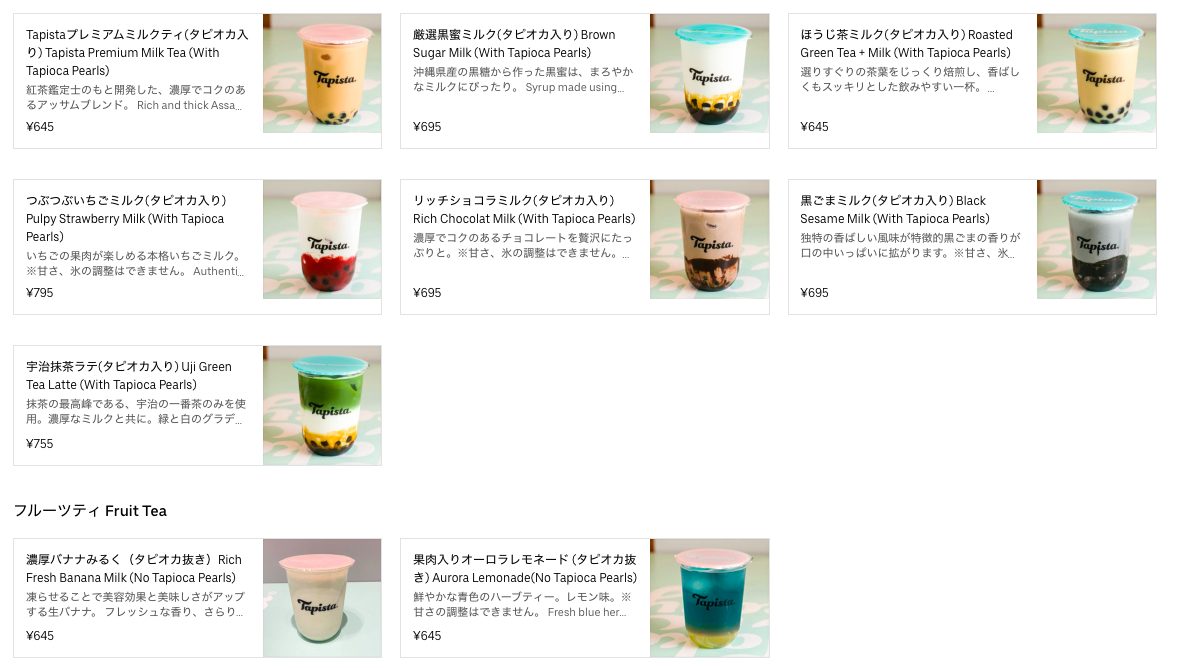Open the Rich Fresh Banana Milk image
1178x668 pixels.
[x=322, y=598]
